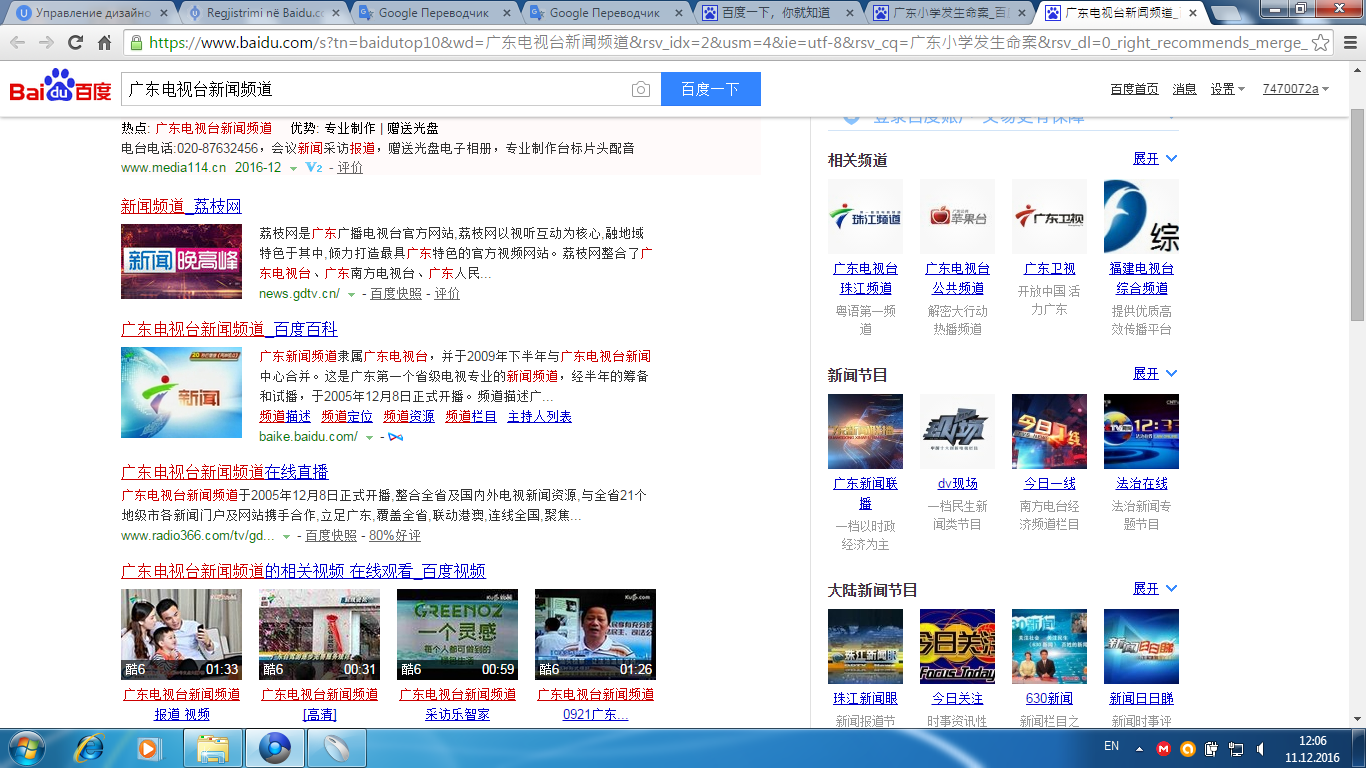Click the Baidu logo
Screen dimensions: 1366x768
click(x=60, y=87)
